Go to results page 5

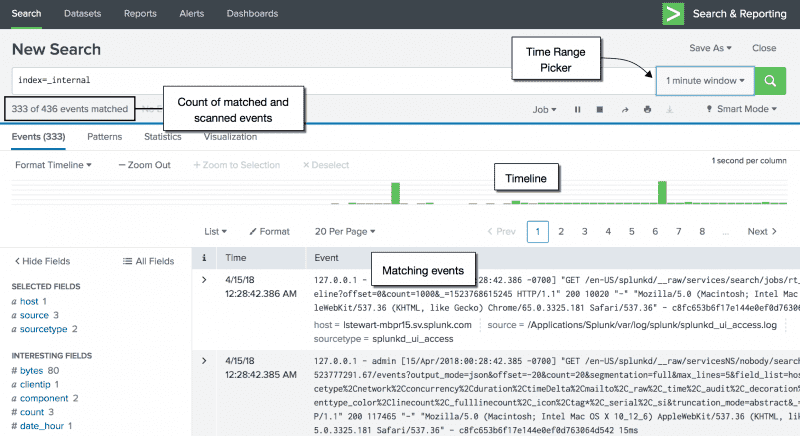[x=632, y=232]
